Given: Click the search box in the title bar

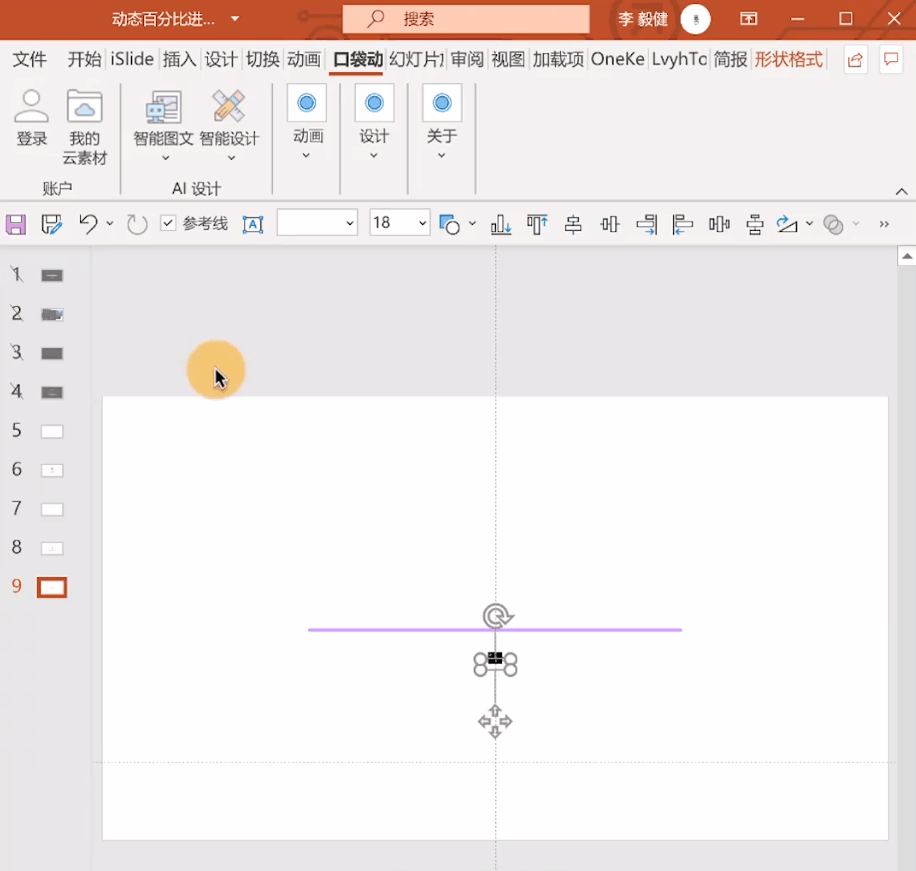Looking at the screenshot, I should pyautogui.click(x=466, y=19).
